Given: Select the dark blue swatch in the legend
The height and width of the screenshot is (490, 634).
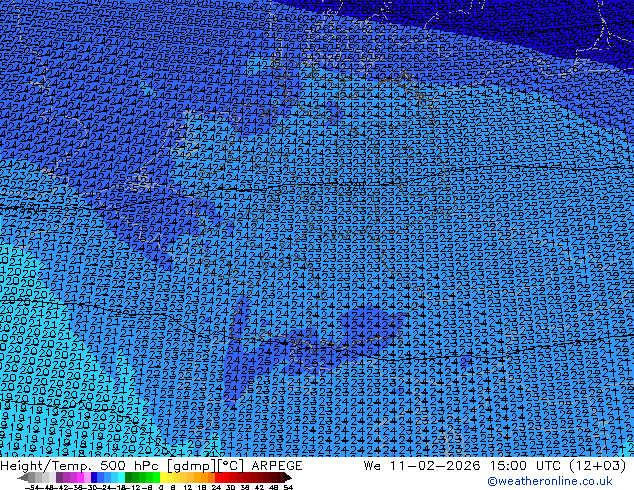Looking at the screenshot, I should [x=94, y=478].
